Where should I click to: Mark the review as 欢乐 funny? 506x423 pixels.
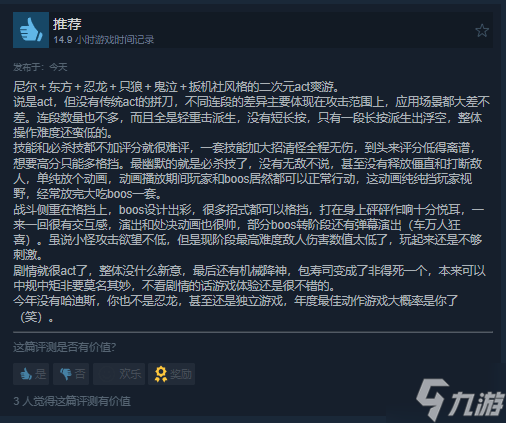(x=119, y=374)
